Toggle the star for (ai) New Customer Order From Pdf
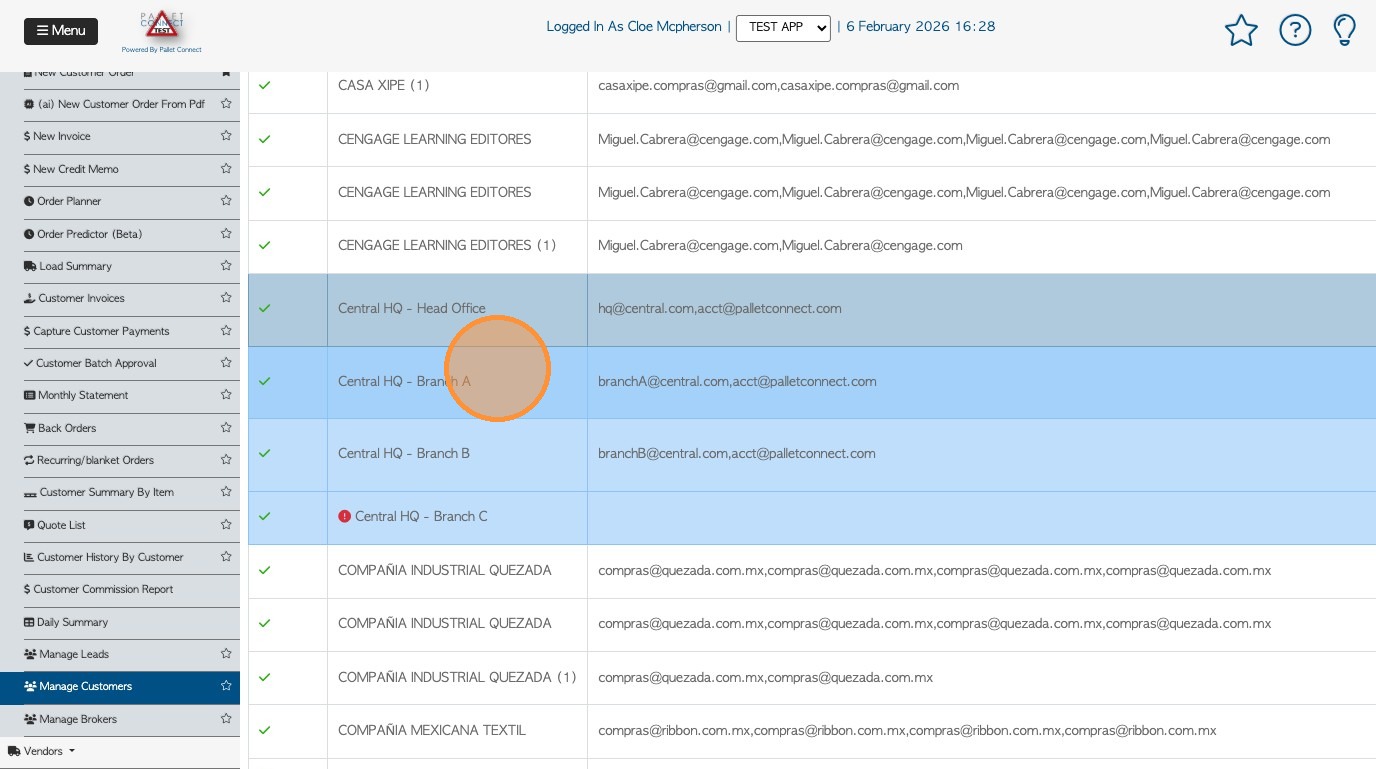 pyautogui.click(x=226, y=104)
